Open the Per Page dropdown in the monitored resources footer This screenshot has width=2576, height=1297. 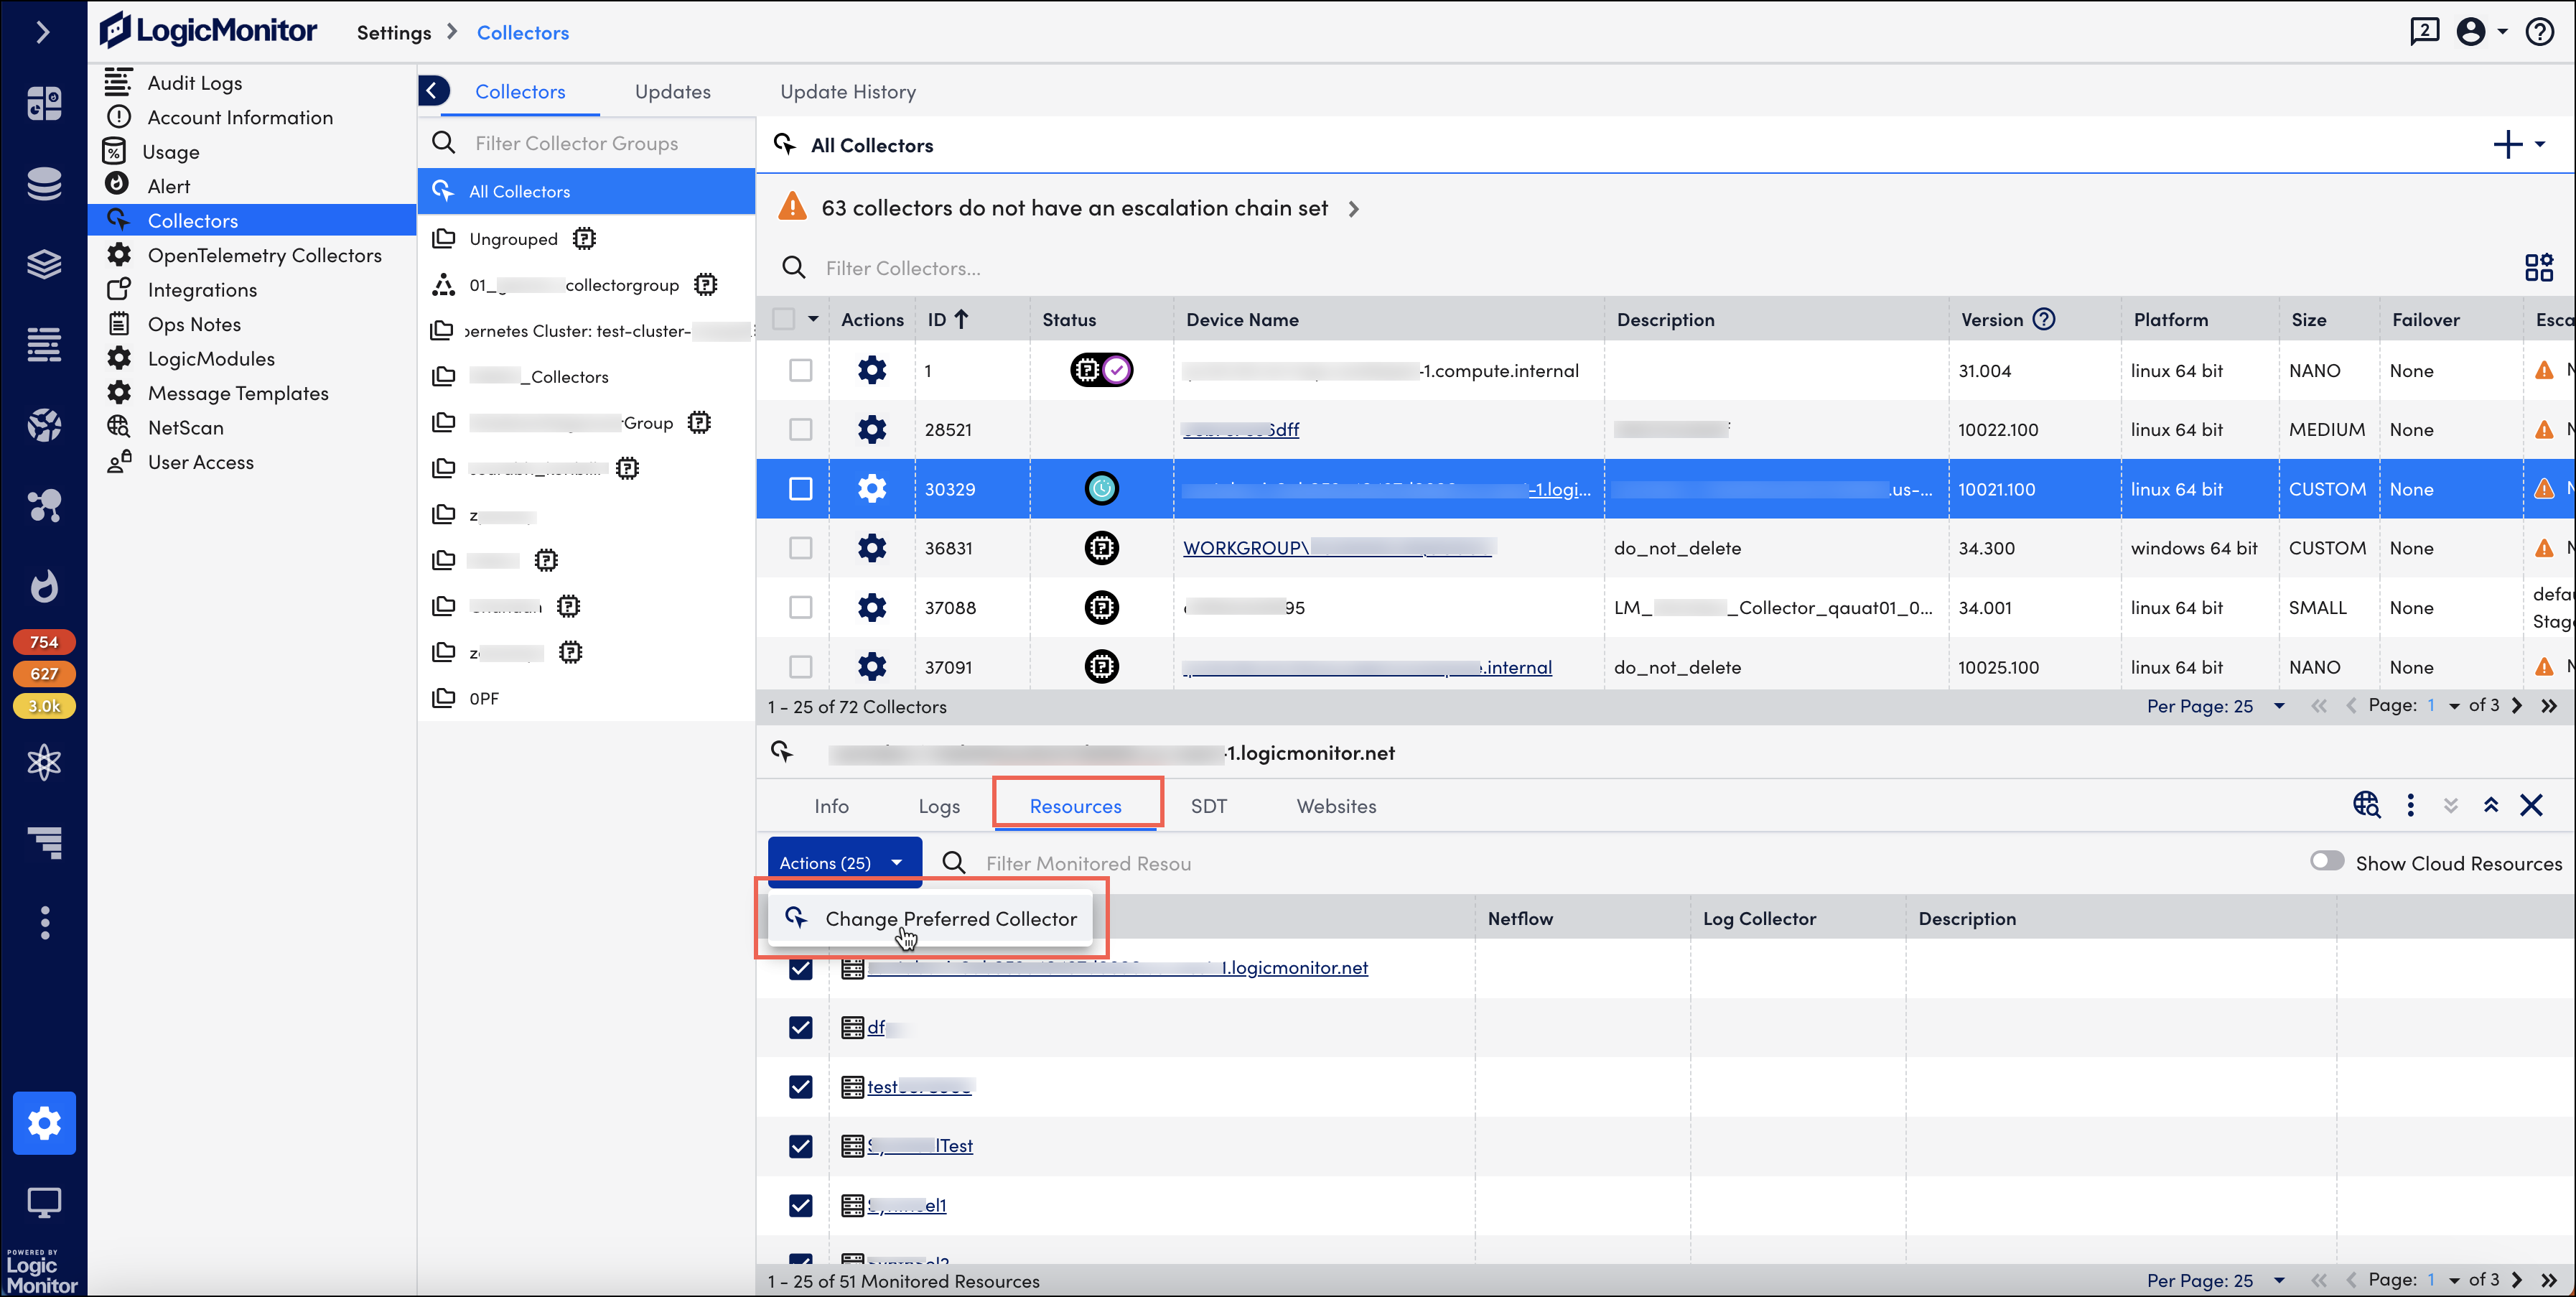[x=2216, y=1280]
